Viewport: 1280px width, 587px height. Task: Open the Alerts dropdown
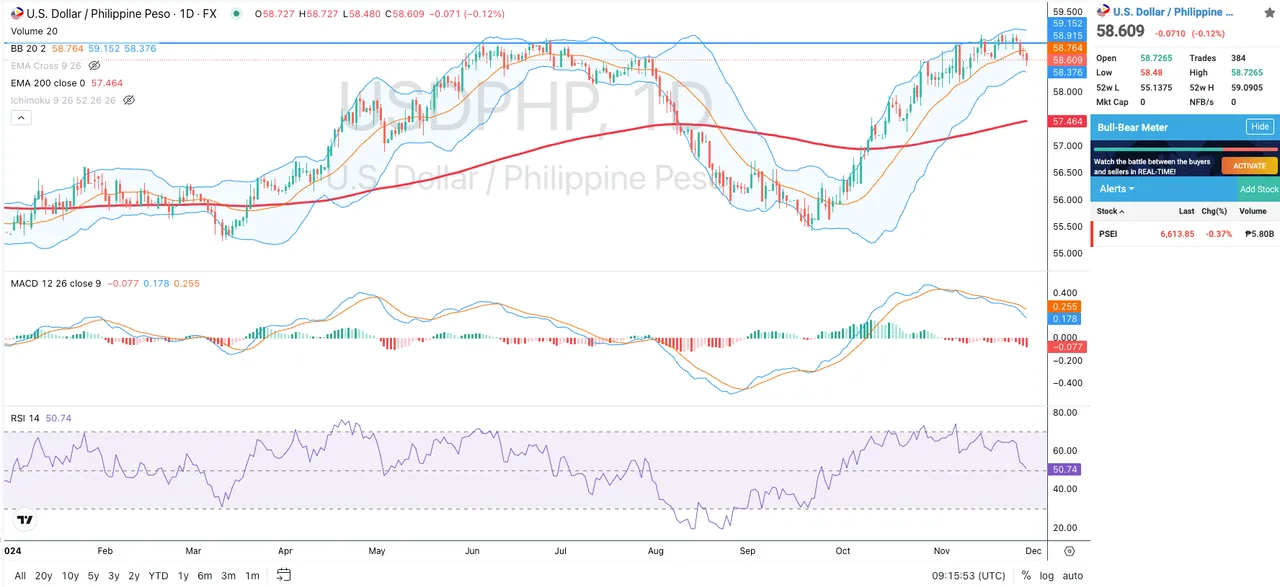tap(1116, 188)
